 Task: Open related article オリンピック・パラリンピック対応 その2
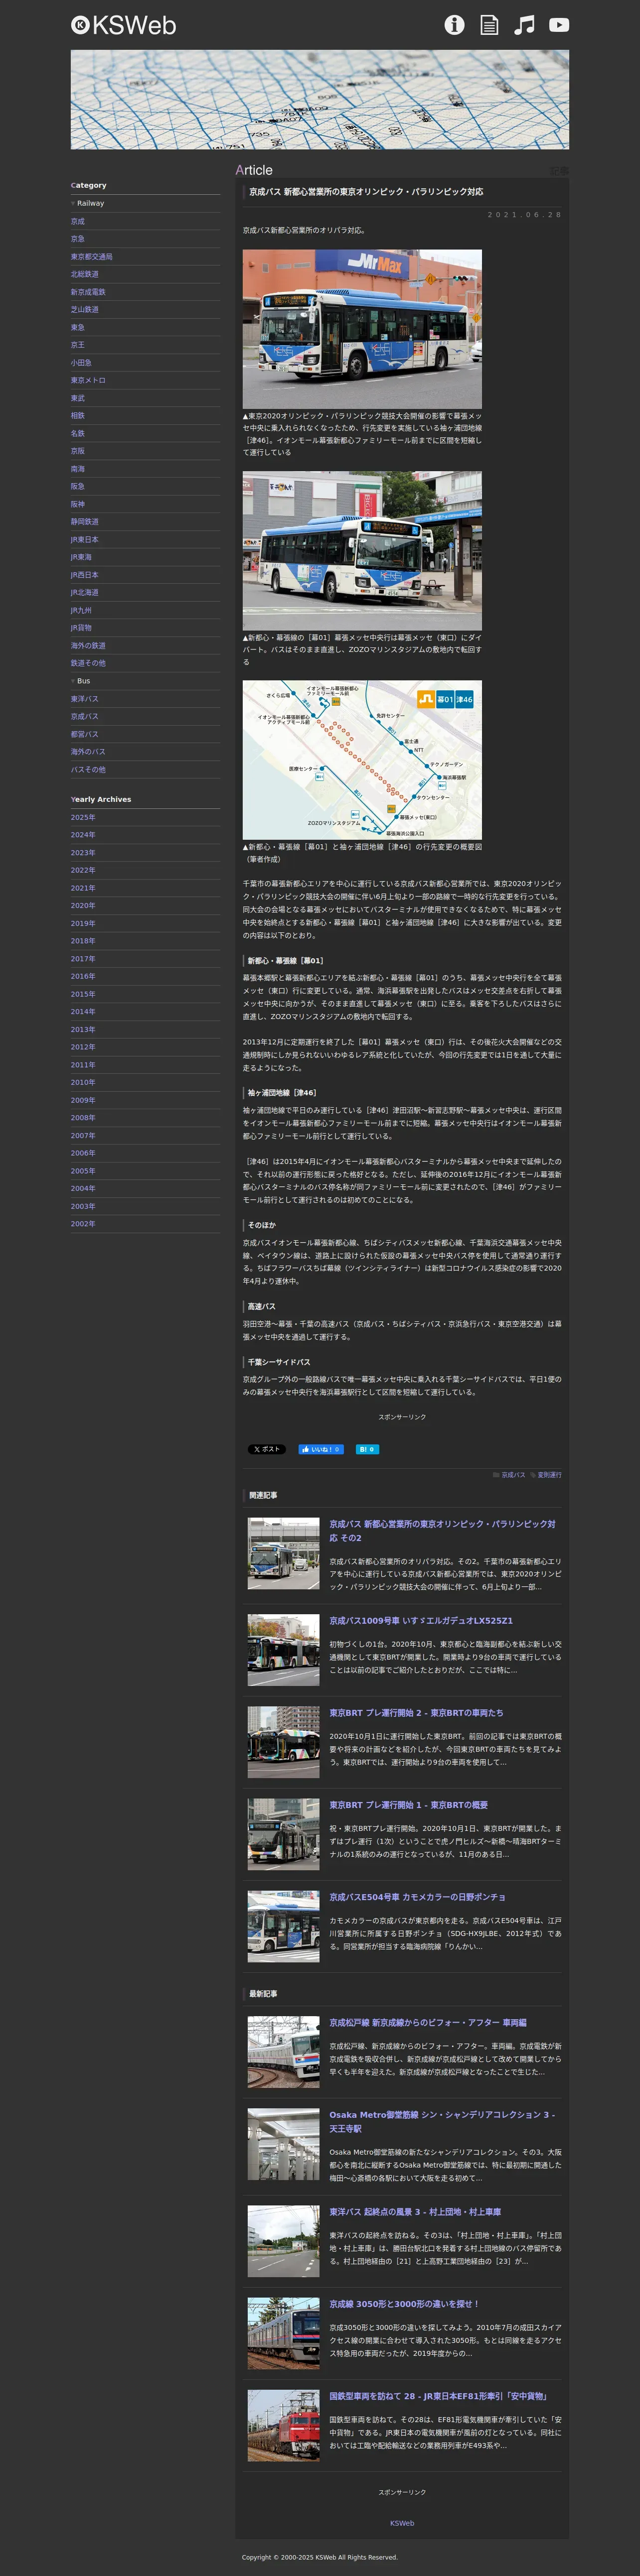tap(443, 1531)
